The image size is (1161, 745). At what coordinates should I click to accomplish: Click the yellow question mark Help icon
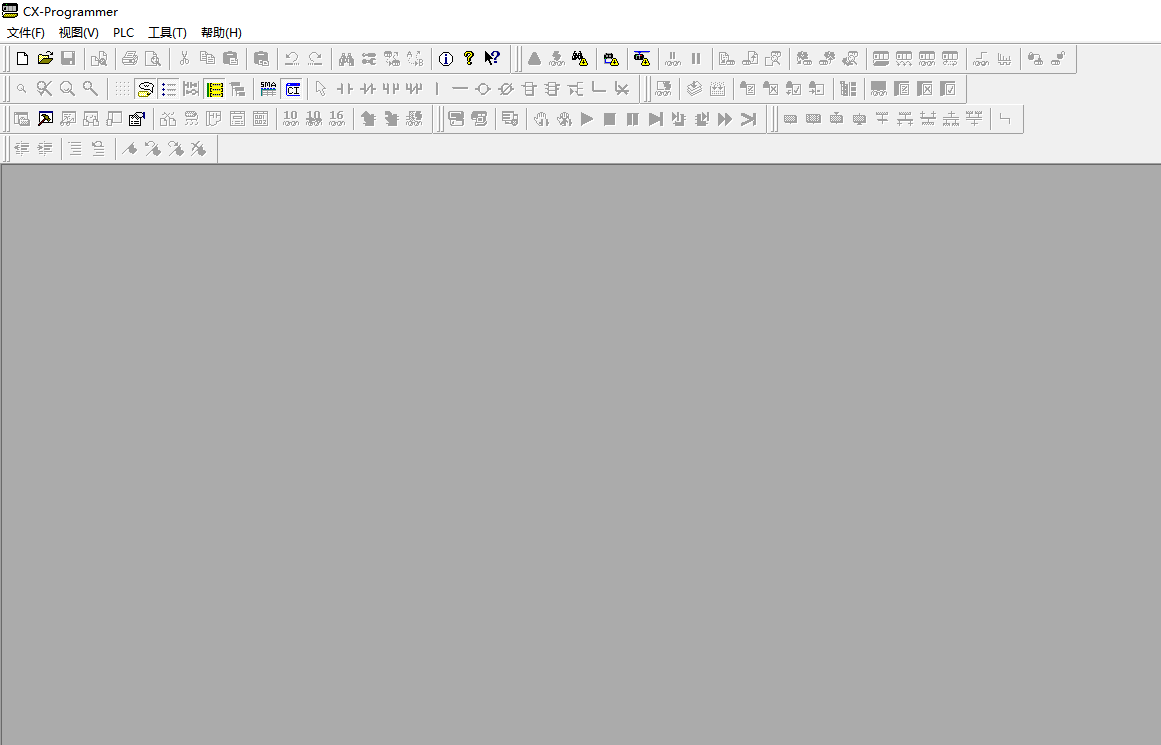tap(468, 59)
